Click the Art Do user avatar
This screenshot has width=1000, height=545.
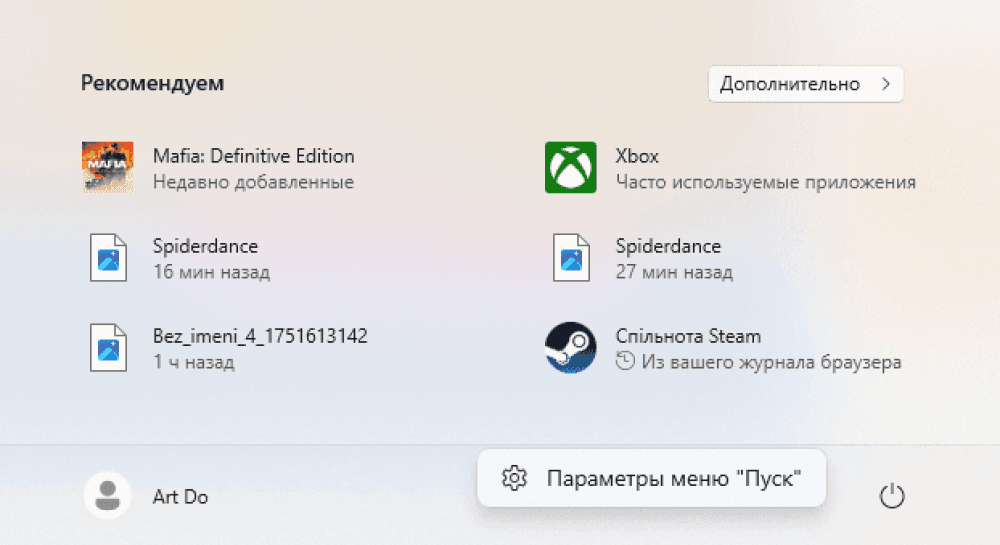pyautogui.click(x=107, y=496)
